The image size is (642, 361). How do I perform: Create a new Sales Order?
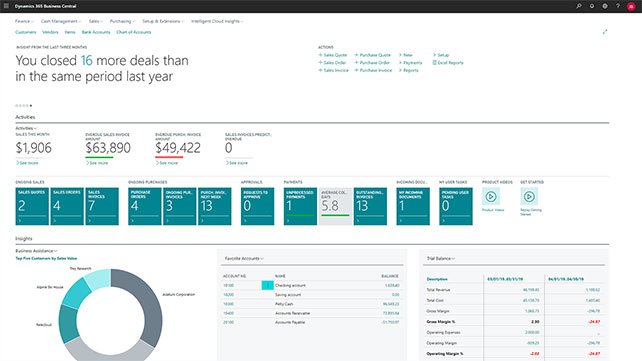click(x=332, y=63)
